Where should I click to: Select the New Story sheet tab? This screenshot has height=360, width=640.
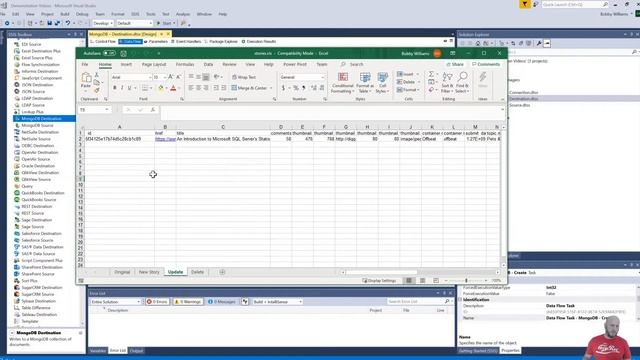point(149,272)
